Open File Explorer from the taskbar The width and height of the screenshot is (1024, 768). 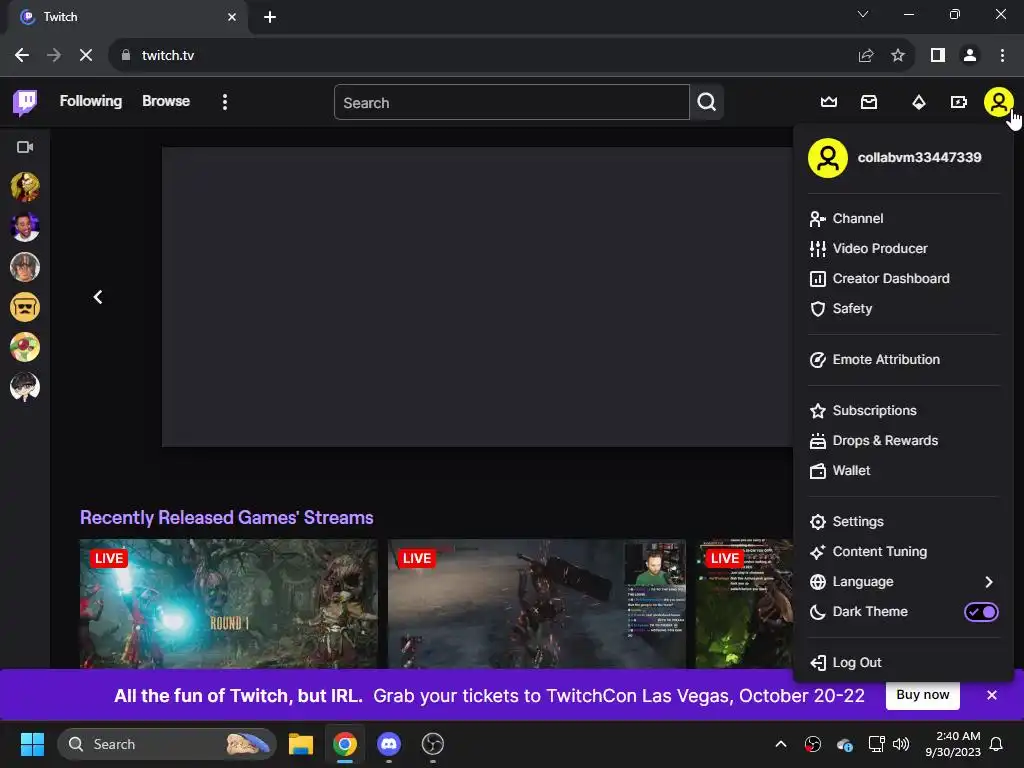(300, 744)
